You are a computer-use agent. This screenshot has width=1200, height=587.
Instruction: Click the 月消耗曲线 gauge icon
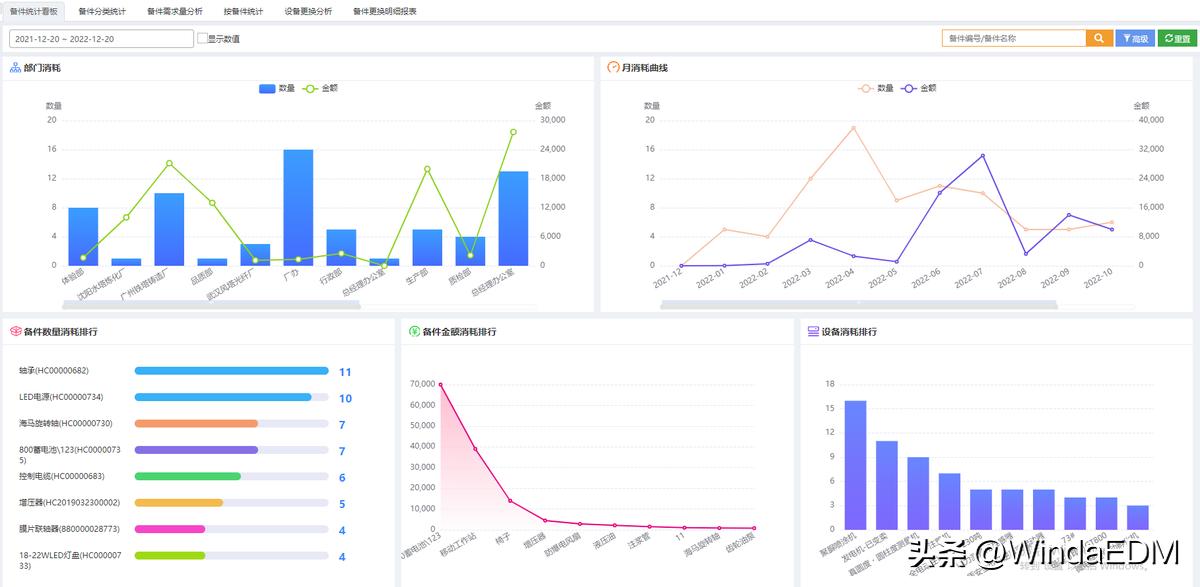613,68
